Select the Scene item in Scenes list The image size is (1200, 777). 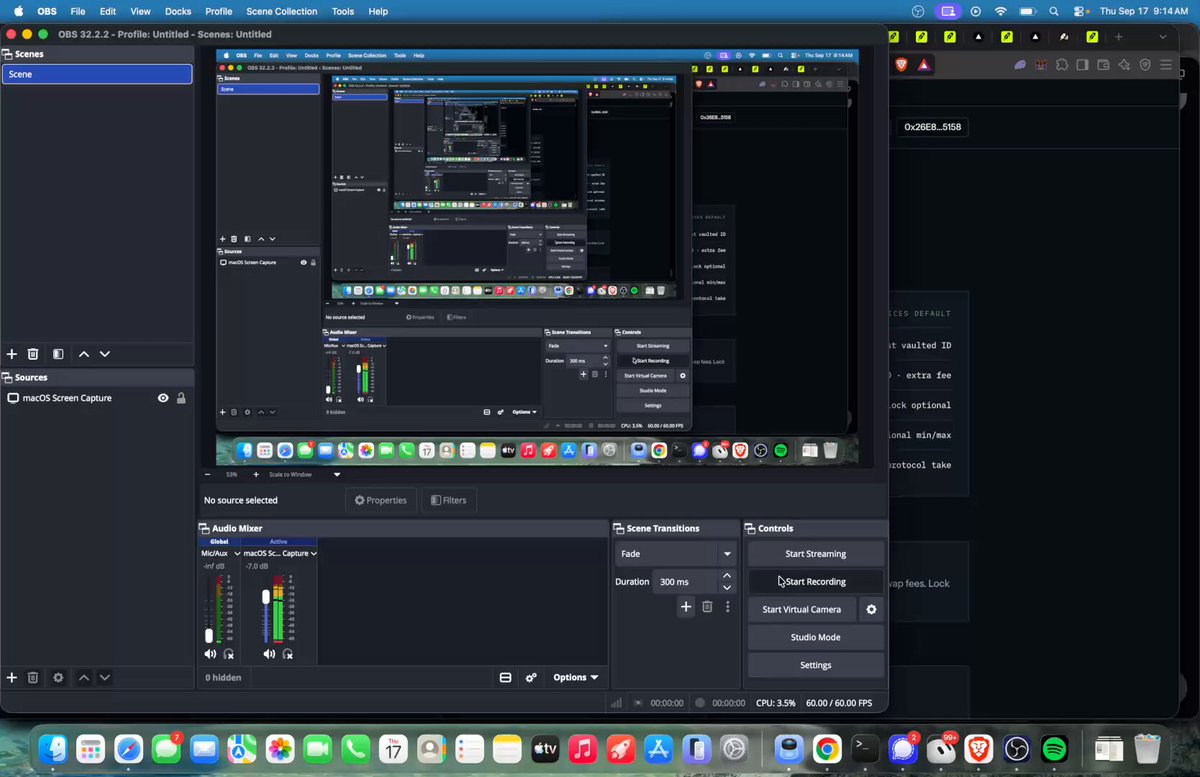(x=97, y=74)
